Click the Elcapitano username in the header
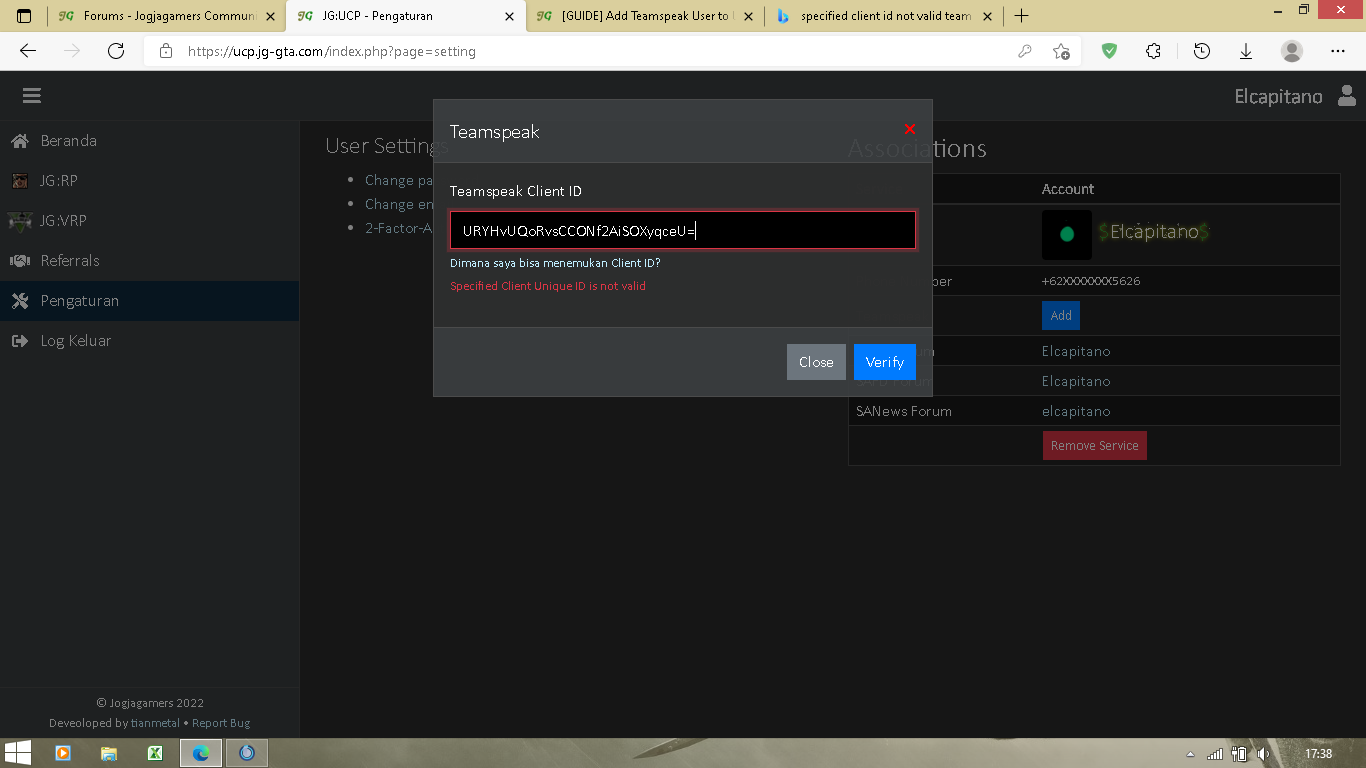The width and height of the screenshot is (1366, 768). point(1278,96)
